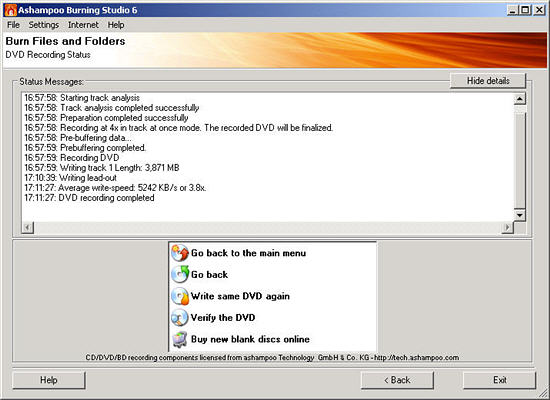Exit the burning application
Viewport: 550px width, 400px height.
[x=499, y=380]
